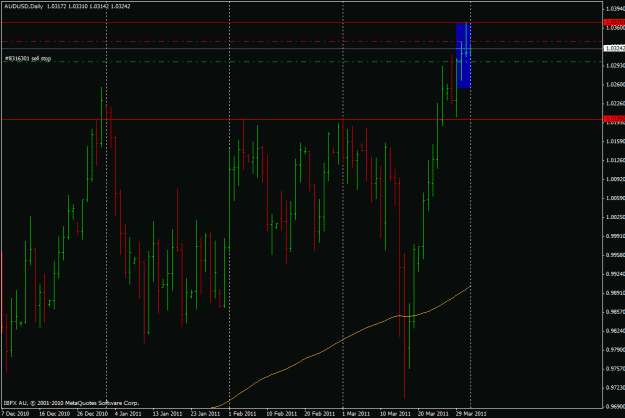Screen dimensions: 625x418
Task: Click the 10 Mar 2011 date label
Action: coord(395,414)
